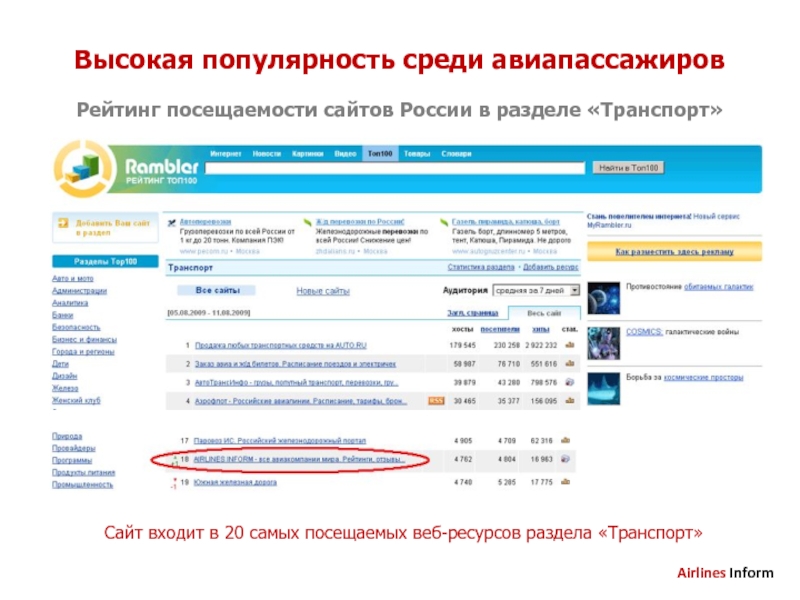Open stats icon for AIRLINES INFORM row
The width and height of the screenshot is (800, 600).
pos(565,459)
